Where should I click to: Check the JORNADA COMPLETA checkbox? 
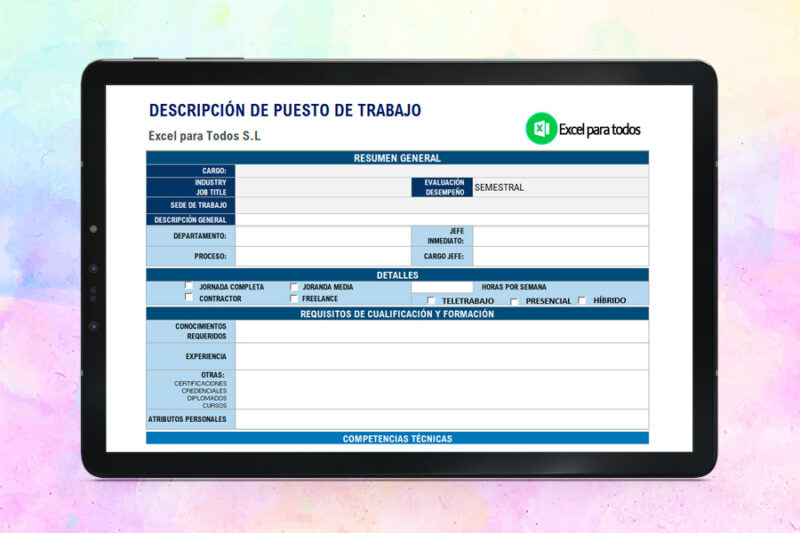[189, 286]
